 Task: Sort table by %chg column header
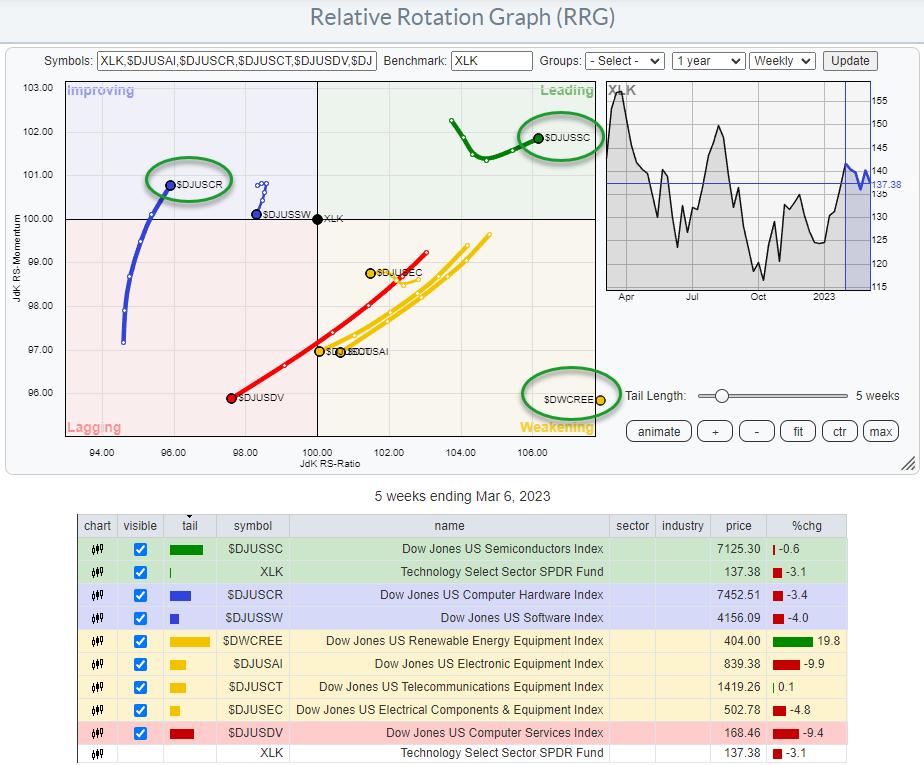pyautogui.click(x=804, y=526)
